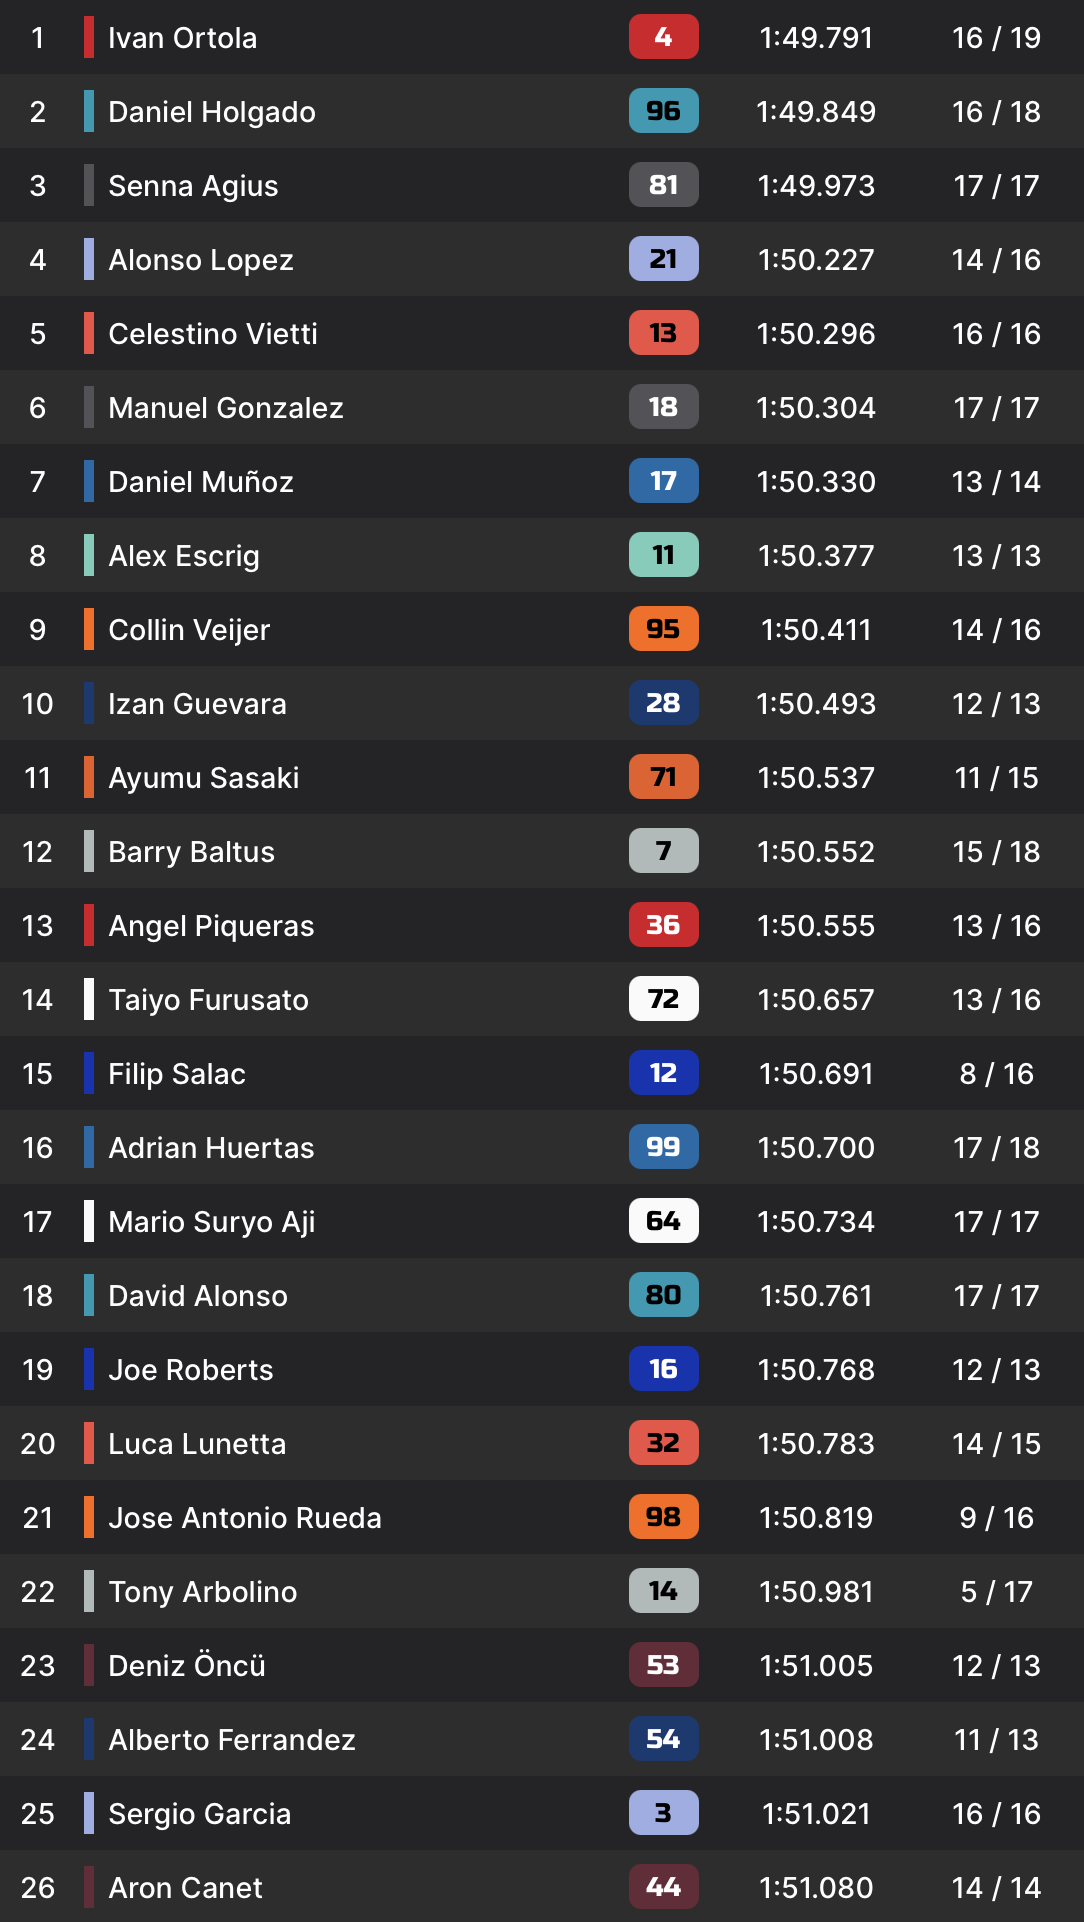Select the red number 4 badge
This screenshot has height=1922, width=1084.
click(x=663, y=37)
